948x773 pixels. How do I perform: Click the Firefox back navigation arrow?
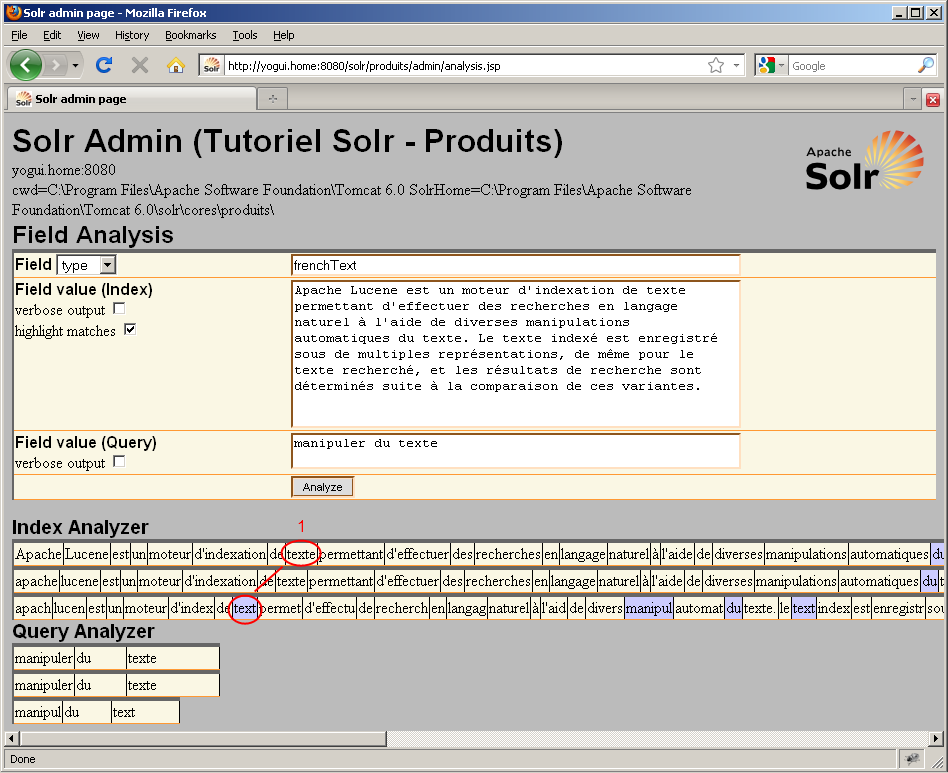[26, 65]
